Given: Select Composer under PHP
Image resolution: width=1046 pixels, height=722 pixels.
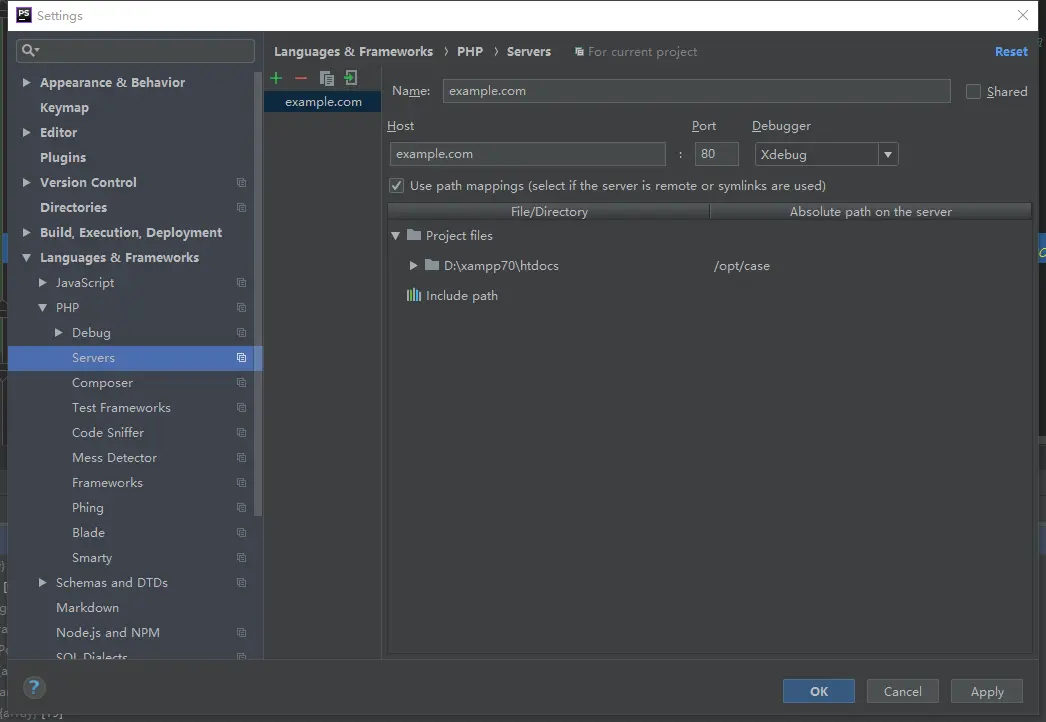Looking at the screenshot, I should (x=102, y=382).
